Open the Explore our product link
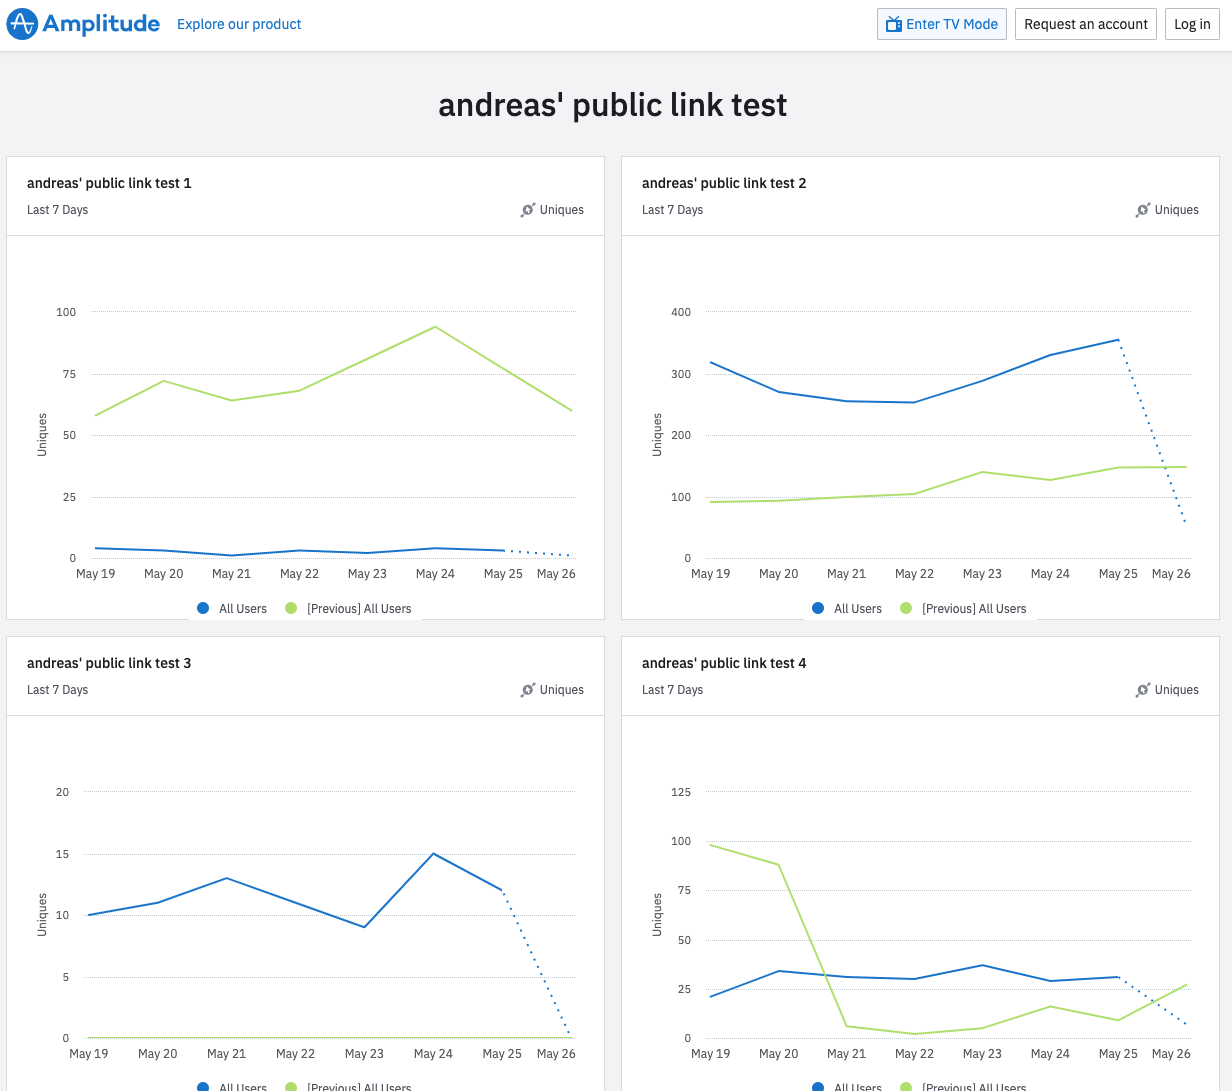This screenshot has height=1091, width=1232. click(239, 24)
